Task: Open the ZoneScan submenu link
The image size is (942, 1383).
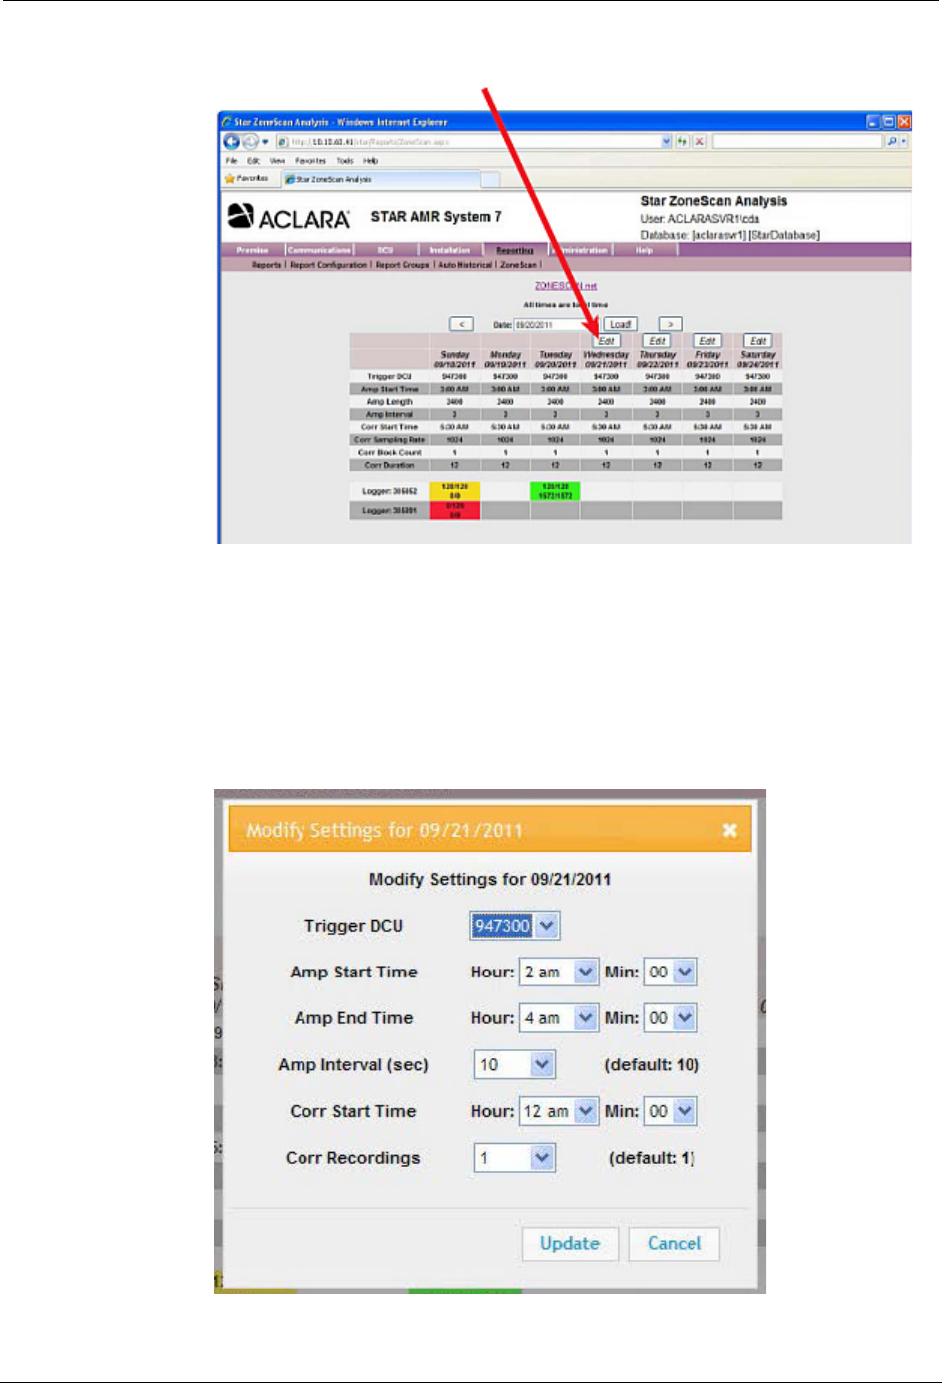Action: [518, 265]
